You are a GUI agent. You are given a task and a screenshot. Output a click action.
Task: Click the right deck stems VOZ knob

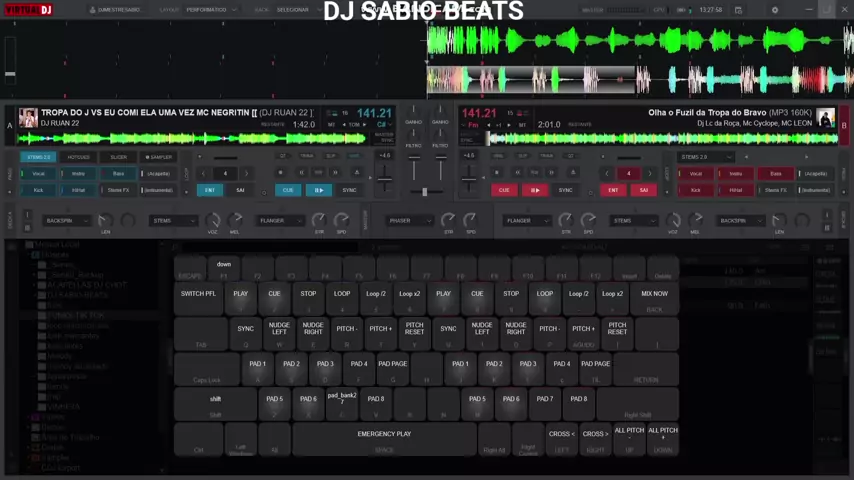click(673, 221)
